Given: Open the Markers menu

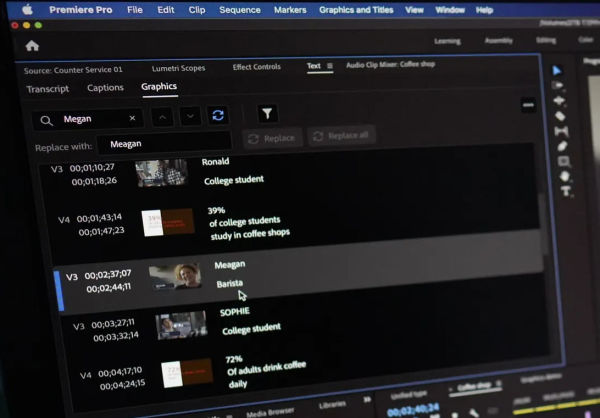Looking at the screenshot, I should (290, 10).
